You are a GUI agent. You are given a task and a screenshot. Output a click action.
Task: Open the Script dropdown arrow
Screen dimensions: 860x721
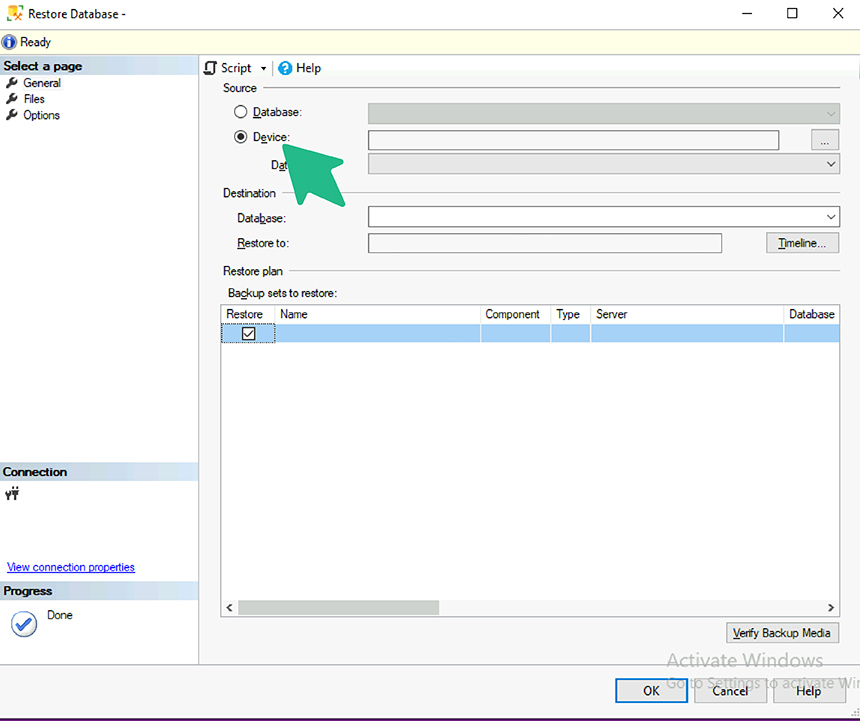(x=264, y=69)
